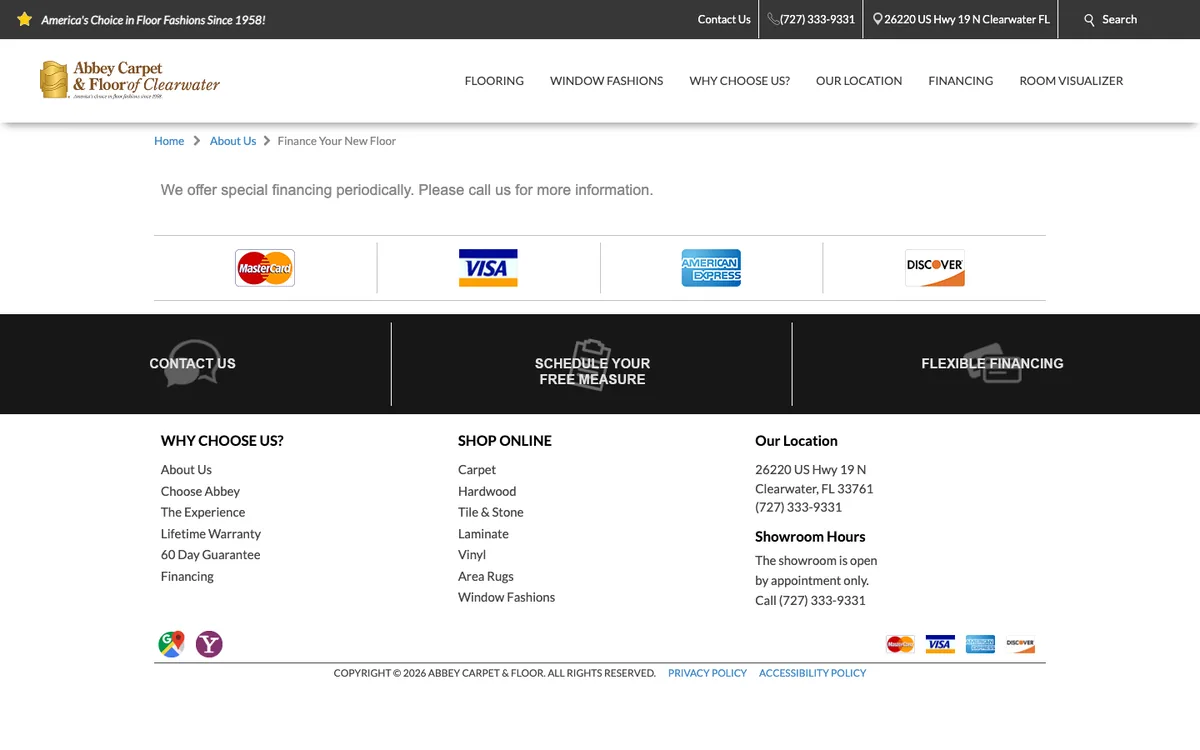Click the small VISA icon in footer
1200x750 pixels.
click(x=940, y=644)
